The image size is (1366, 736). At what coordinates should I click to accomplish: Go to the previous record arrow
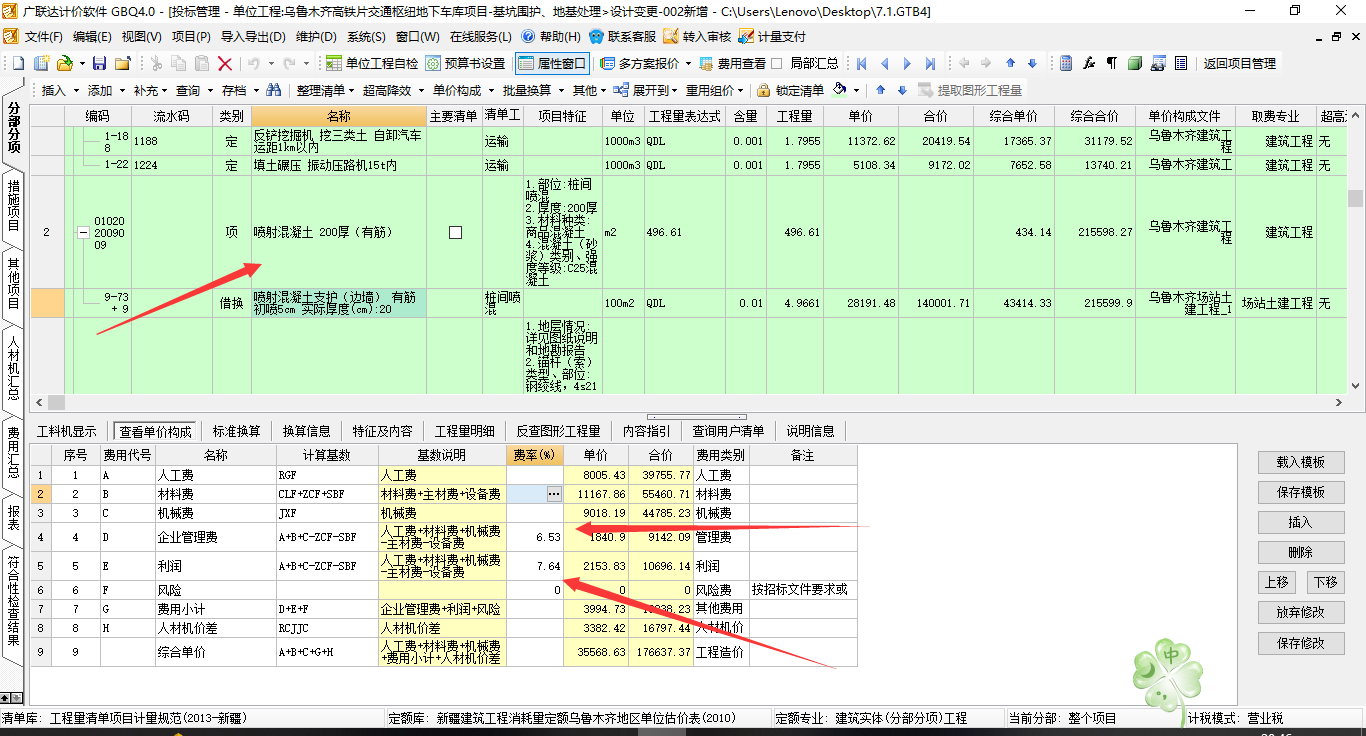[x=884, y=63]
